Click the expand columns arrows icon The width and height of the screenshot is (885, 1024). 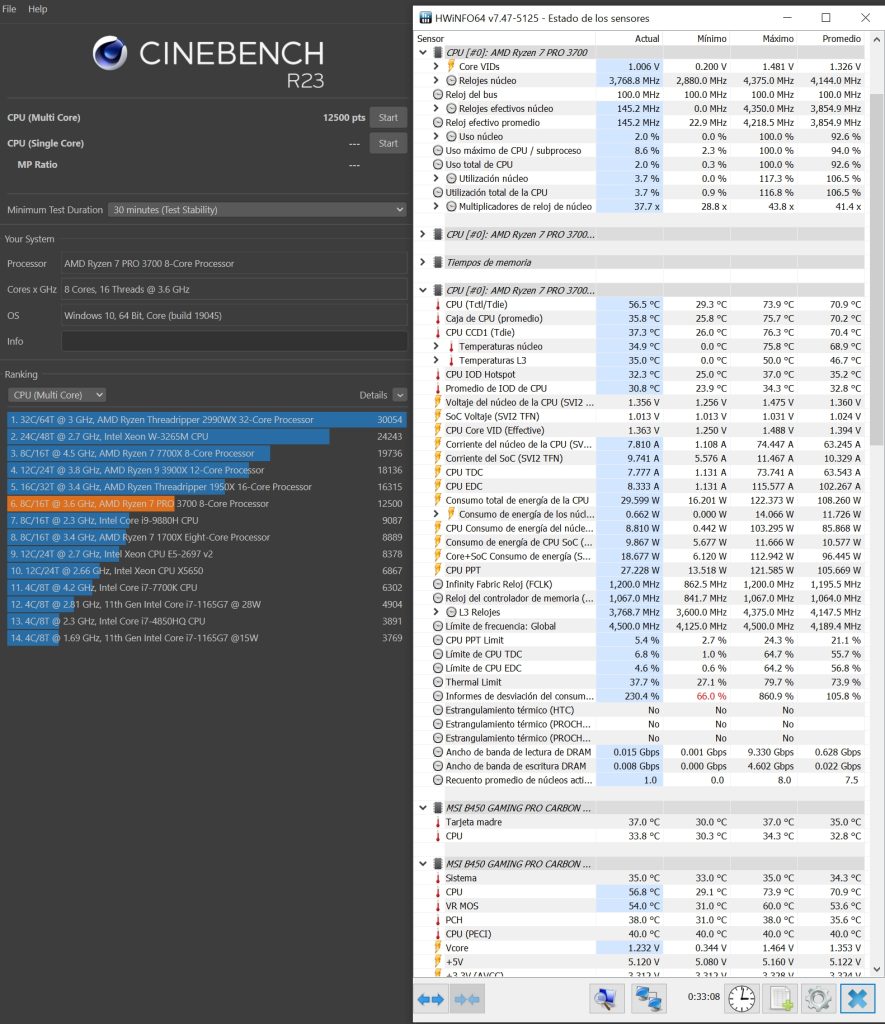[x=430, y=999]
